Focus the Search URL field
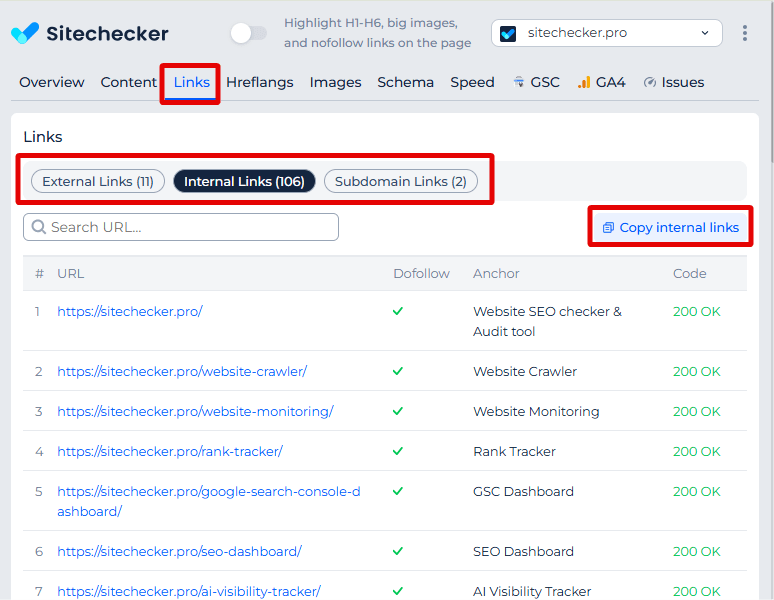Screen dimensions: 774x600 [x=181, y=227]
